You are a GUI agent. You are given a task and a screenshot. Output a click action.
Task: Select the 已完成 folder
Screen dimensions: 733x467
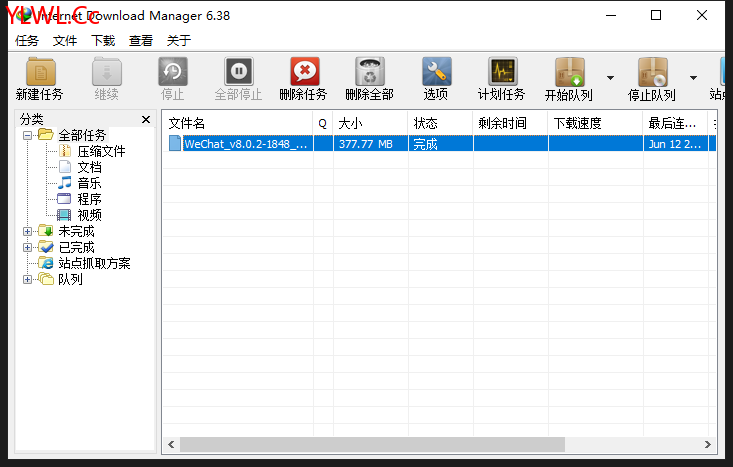[76, 247]
